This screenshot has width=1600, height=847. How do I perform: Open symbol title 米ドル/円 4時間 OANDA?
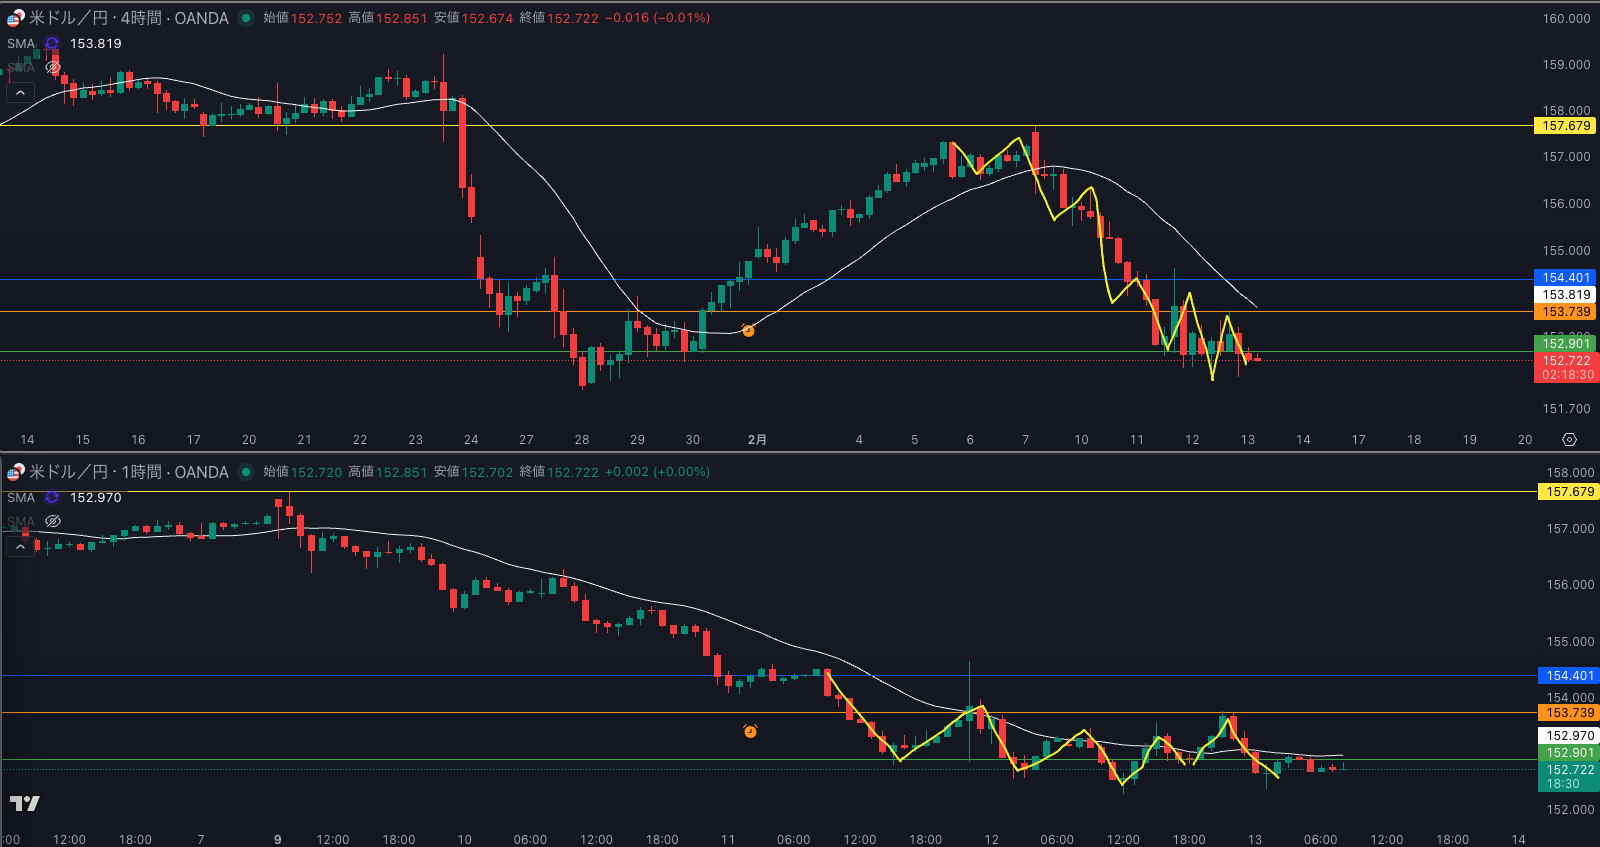click(x=128, y=18)
